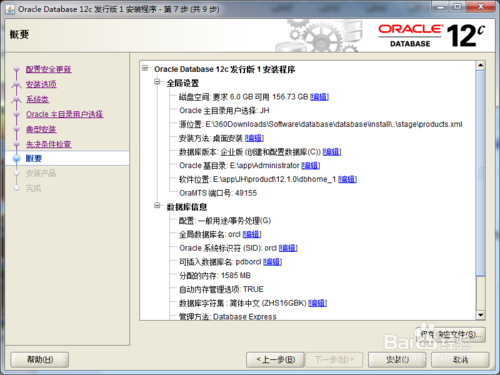Select the 配置: 一般用途/事务处理(G) row
Image resolution: width=500 pixels, height=375 pixels.
click(225, 221)
